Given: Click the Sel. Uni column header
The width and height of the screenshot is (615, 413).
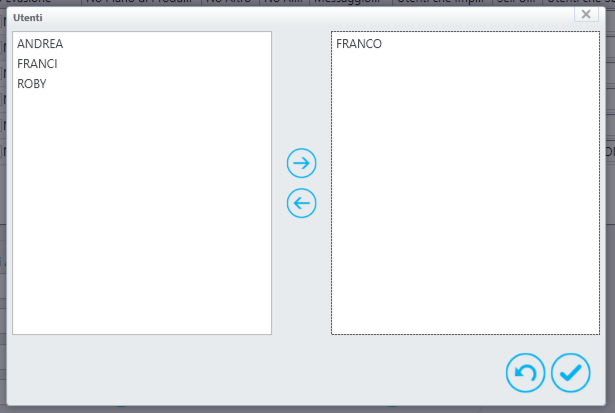Looking at the screenshot, I should point(516,2).
